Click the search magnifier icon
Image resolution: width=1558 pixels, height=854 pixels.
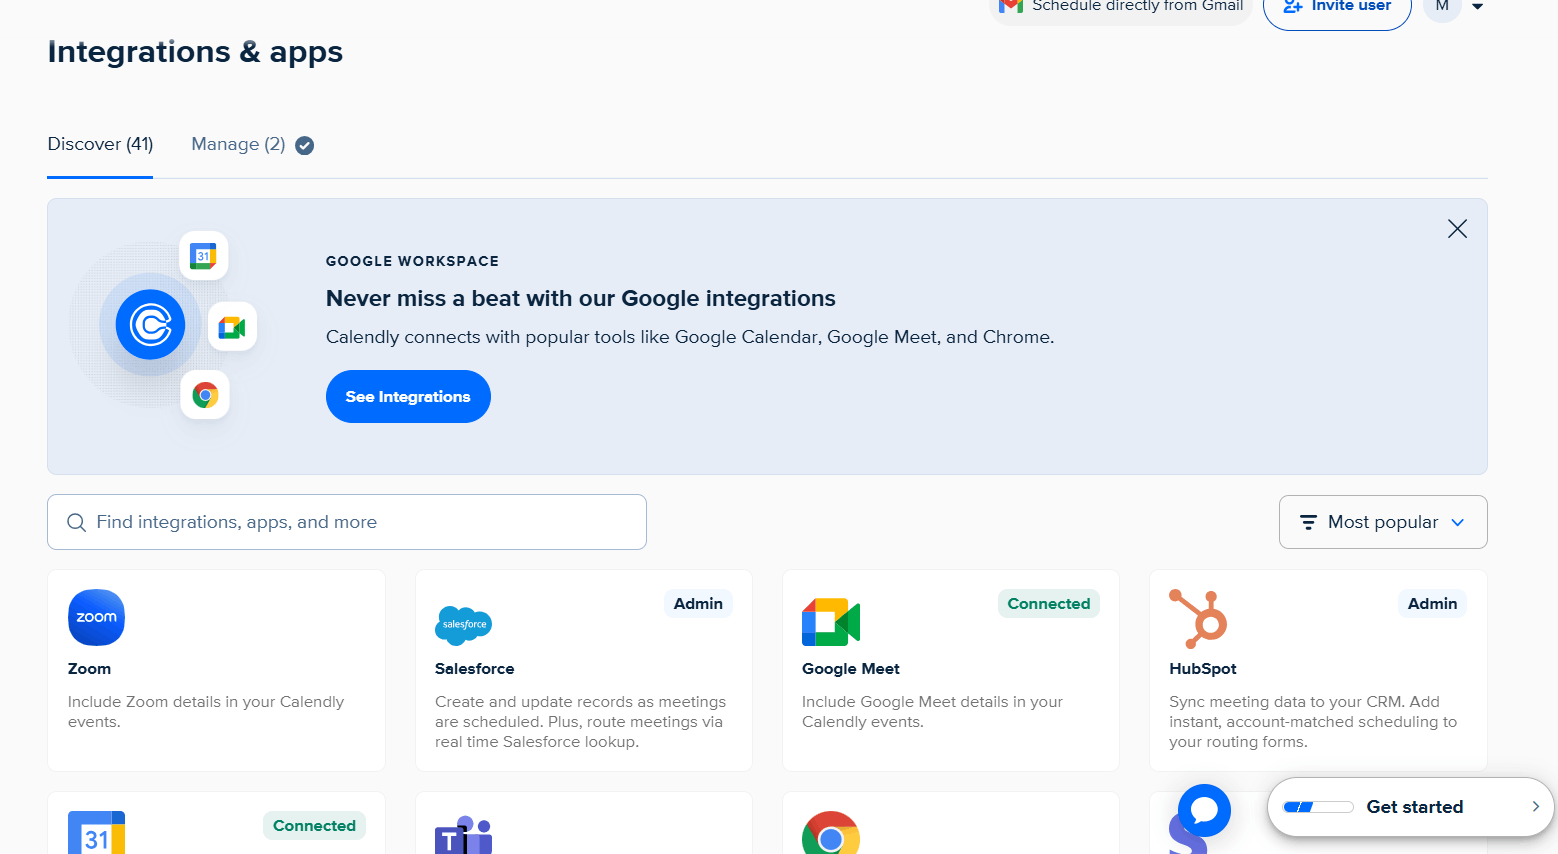pyautogui.click(x=77, y=522)
